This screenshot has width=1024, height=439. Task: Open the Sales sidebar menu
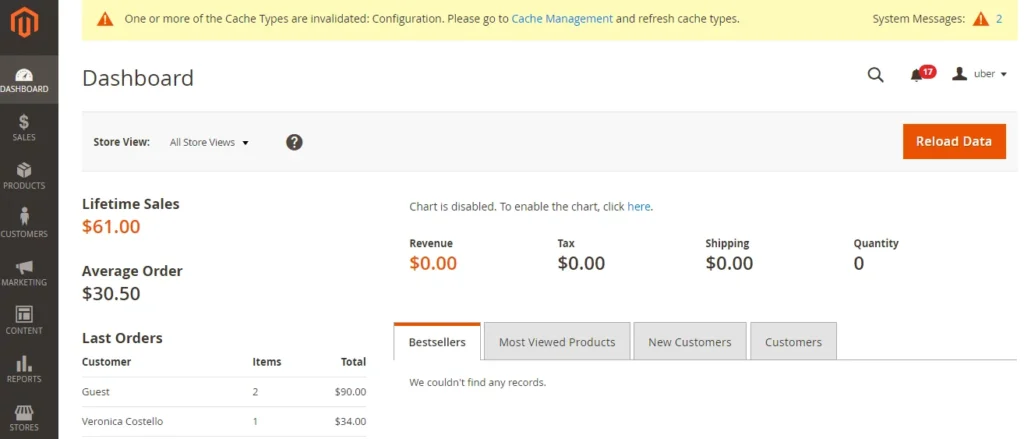point(25,128)
